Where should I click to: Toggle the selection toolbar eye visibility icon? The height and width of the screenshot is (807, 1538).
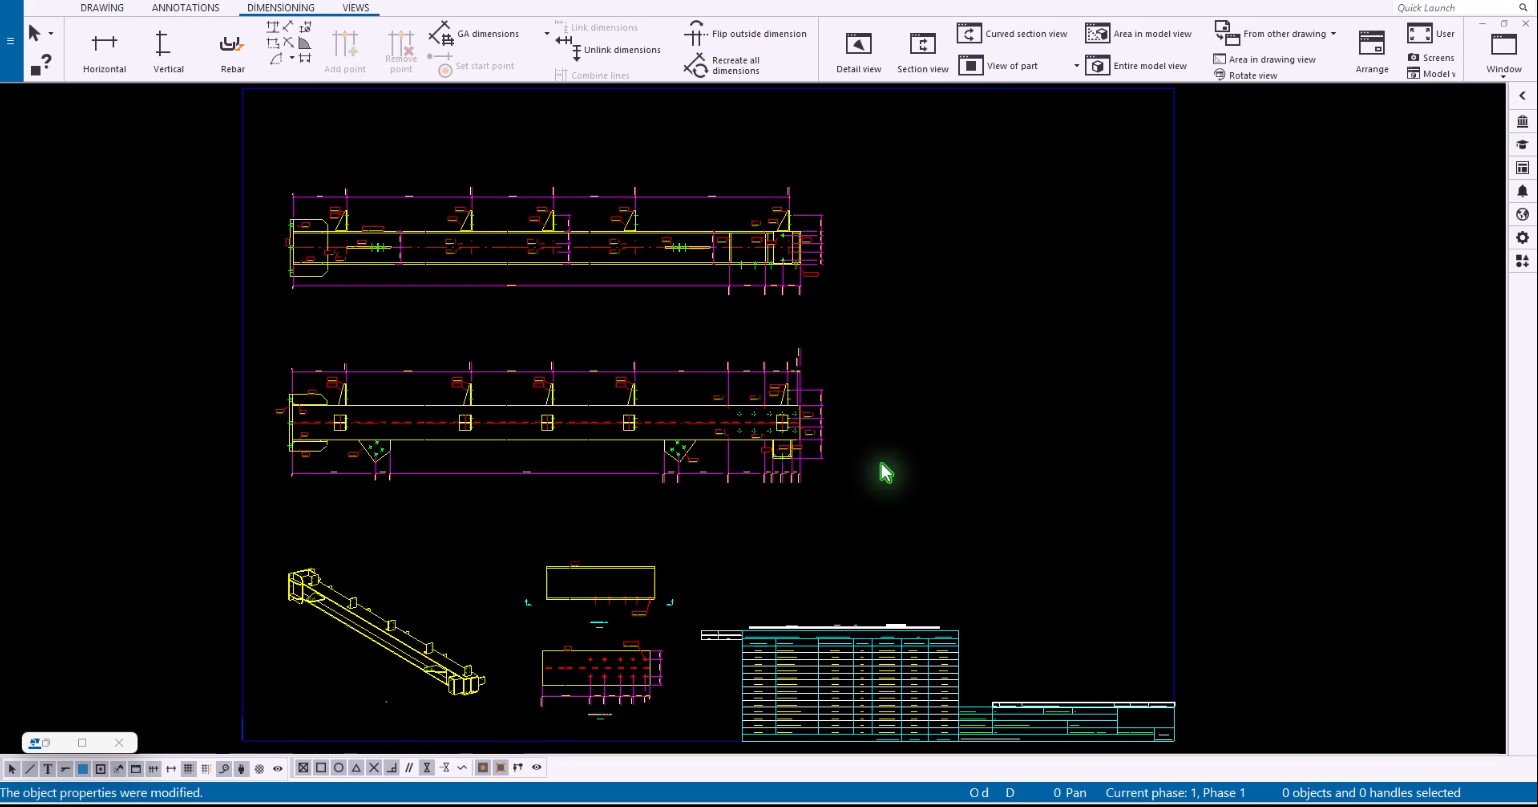click(278, 768)
